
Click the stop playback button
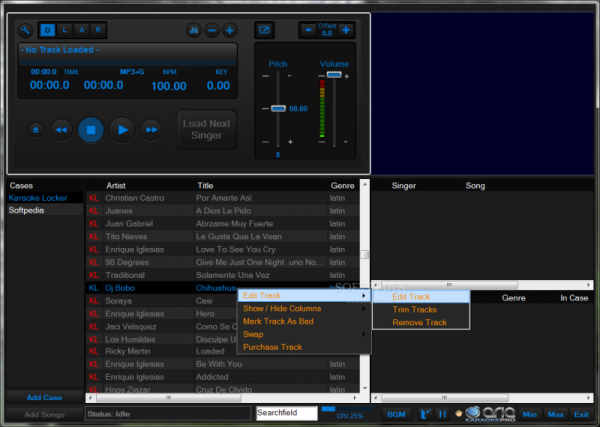91,130
